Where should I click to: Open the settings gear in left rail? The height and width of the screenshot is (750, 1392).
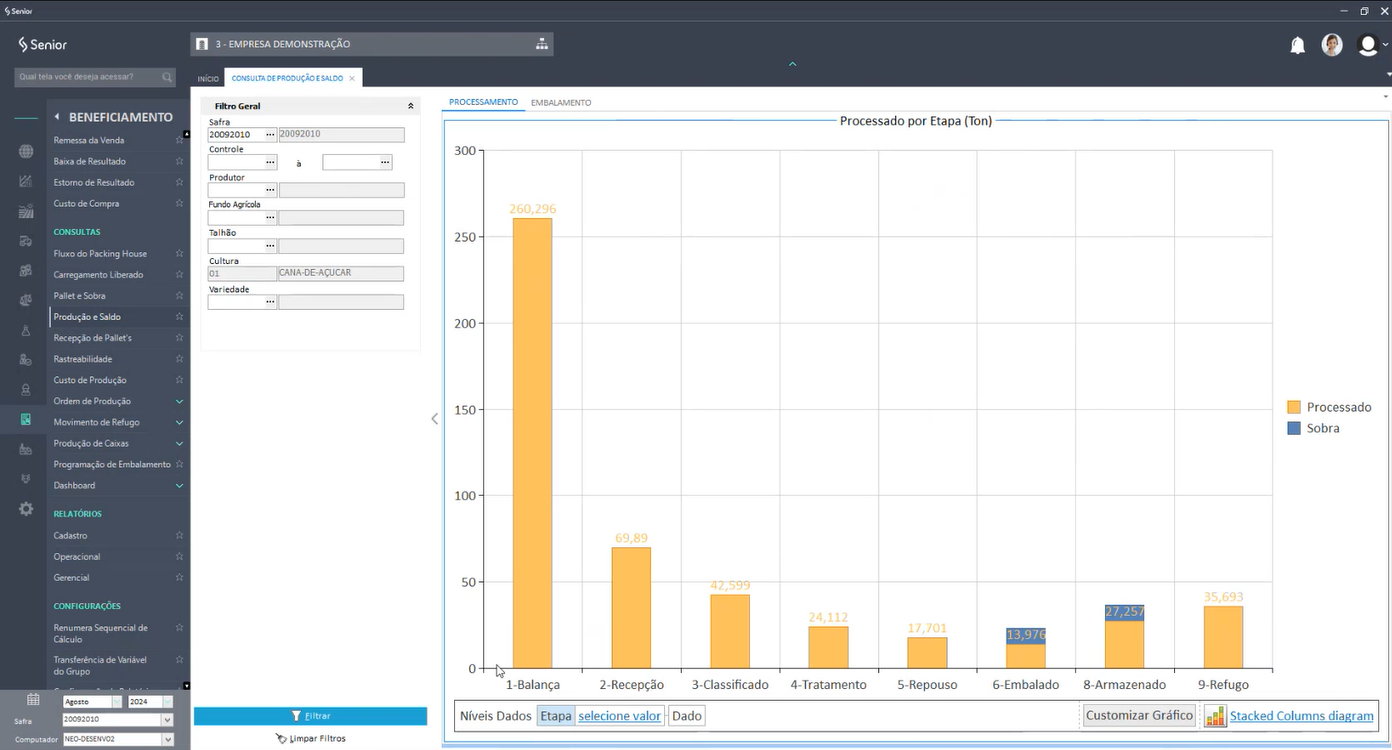(26, 509)
